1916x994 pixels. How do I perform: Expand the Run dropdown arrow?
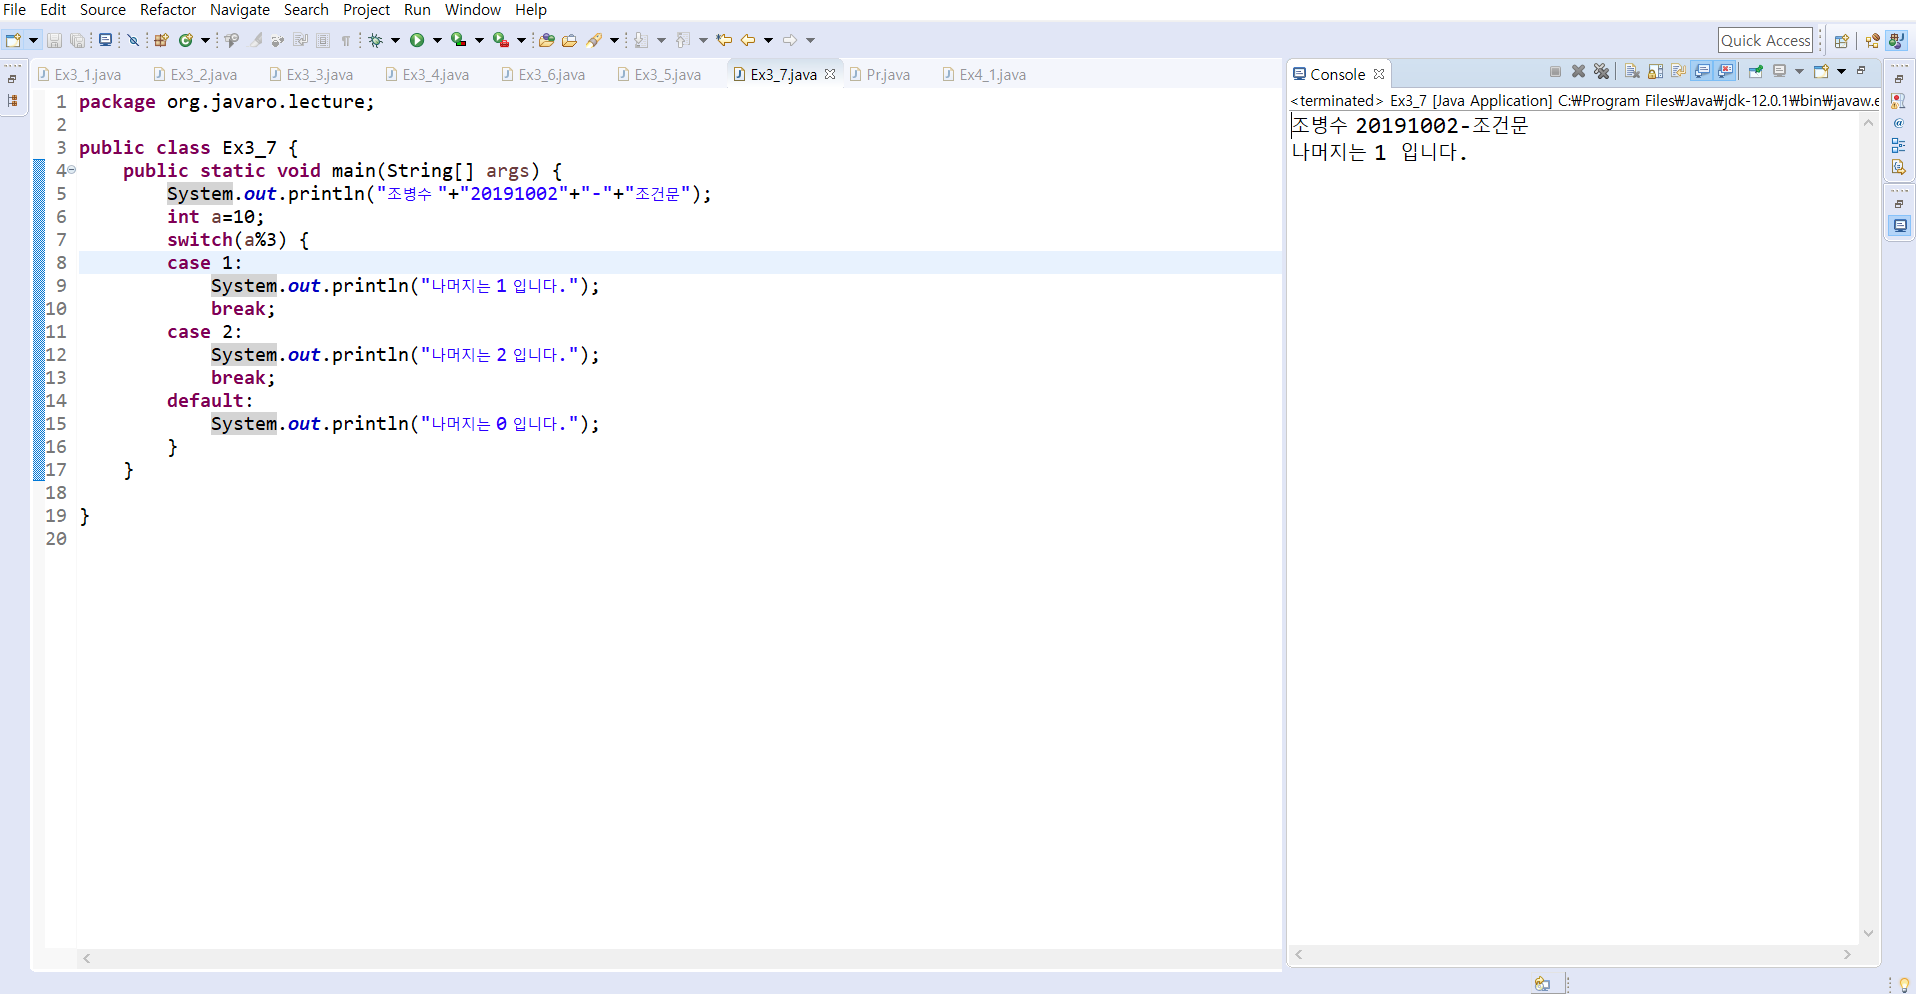pyautogui.click(x=437, y=40)
